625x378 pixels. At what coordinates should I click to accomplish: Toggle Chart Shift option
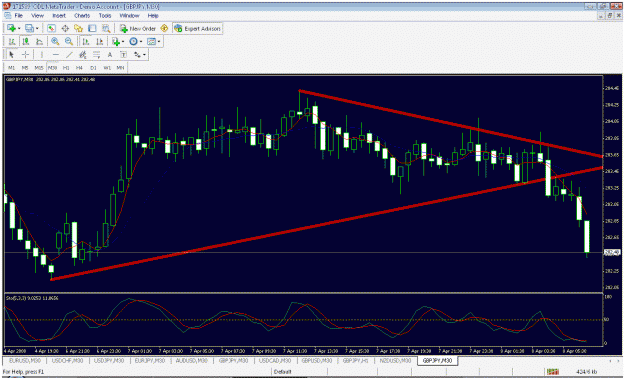point(99,41)
